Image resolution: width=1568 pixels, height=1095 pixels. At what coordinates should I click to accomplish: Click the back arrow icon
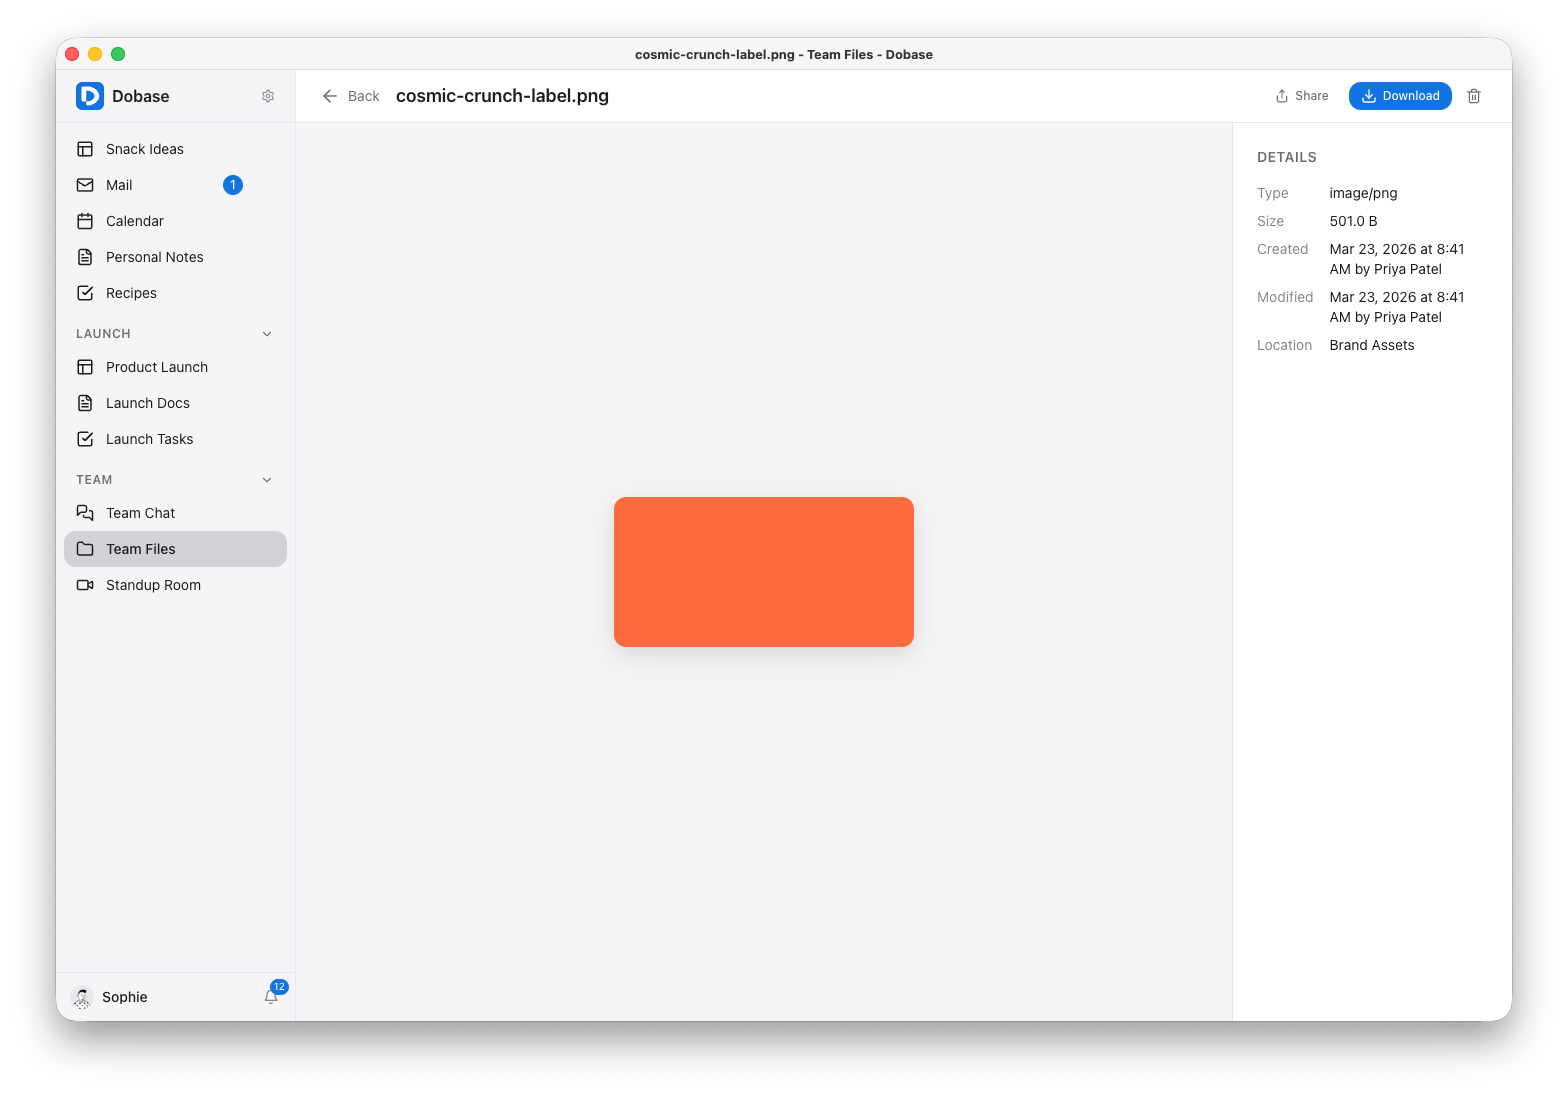pyautogui.click(x=330, y=96)
